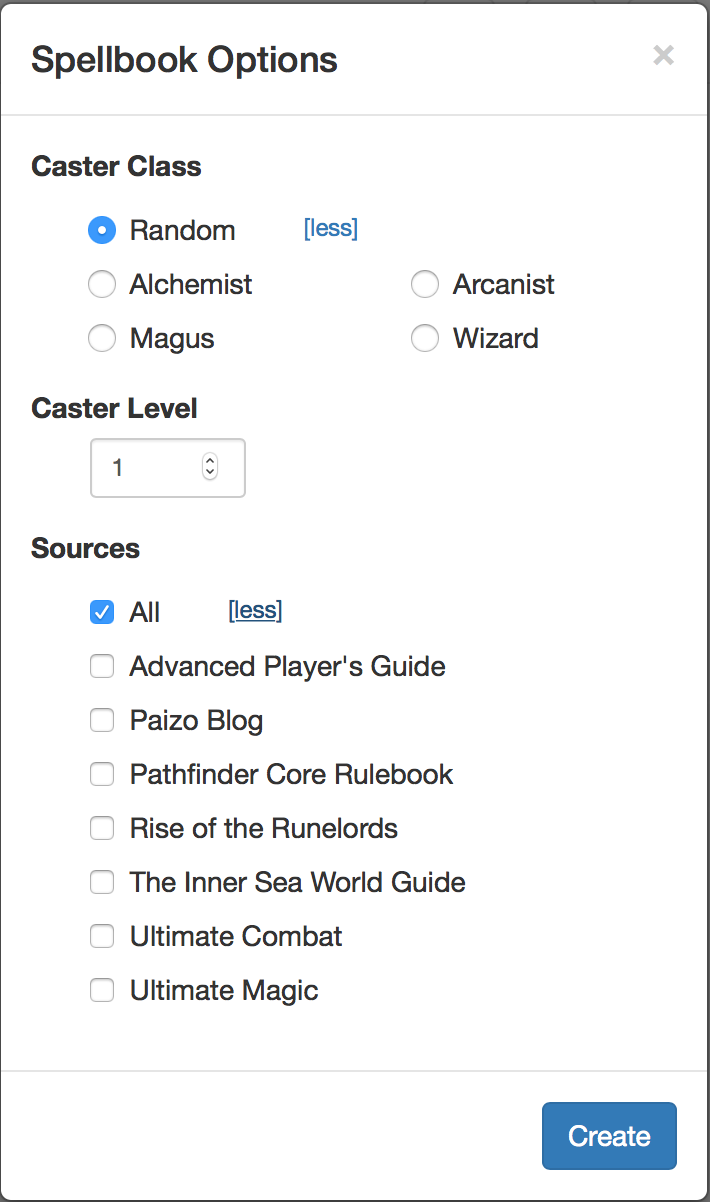Close the Spellbook Options dialog
710x1202 pixels.
coord(663,56)
